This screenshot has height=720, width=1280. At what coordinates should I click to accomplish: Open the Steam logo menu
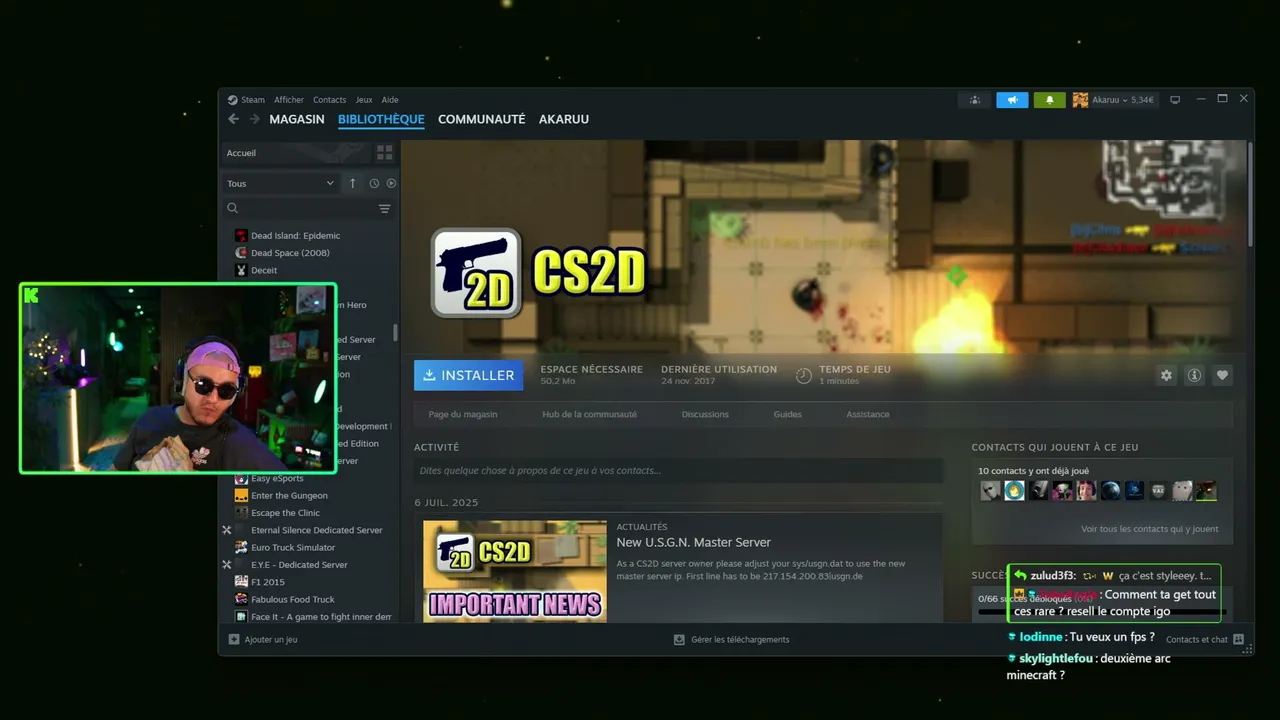point(232,100)
